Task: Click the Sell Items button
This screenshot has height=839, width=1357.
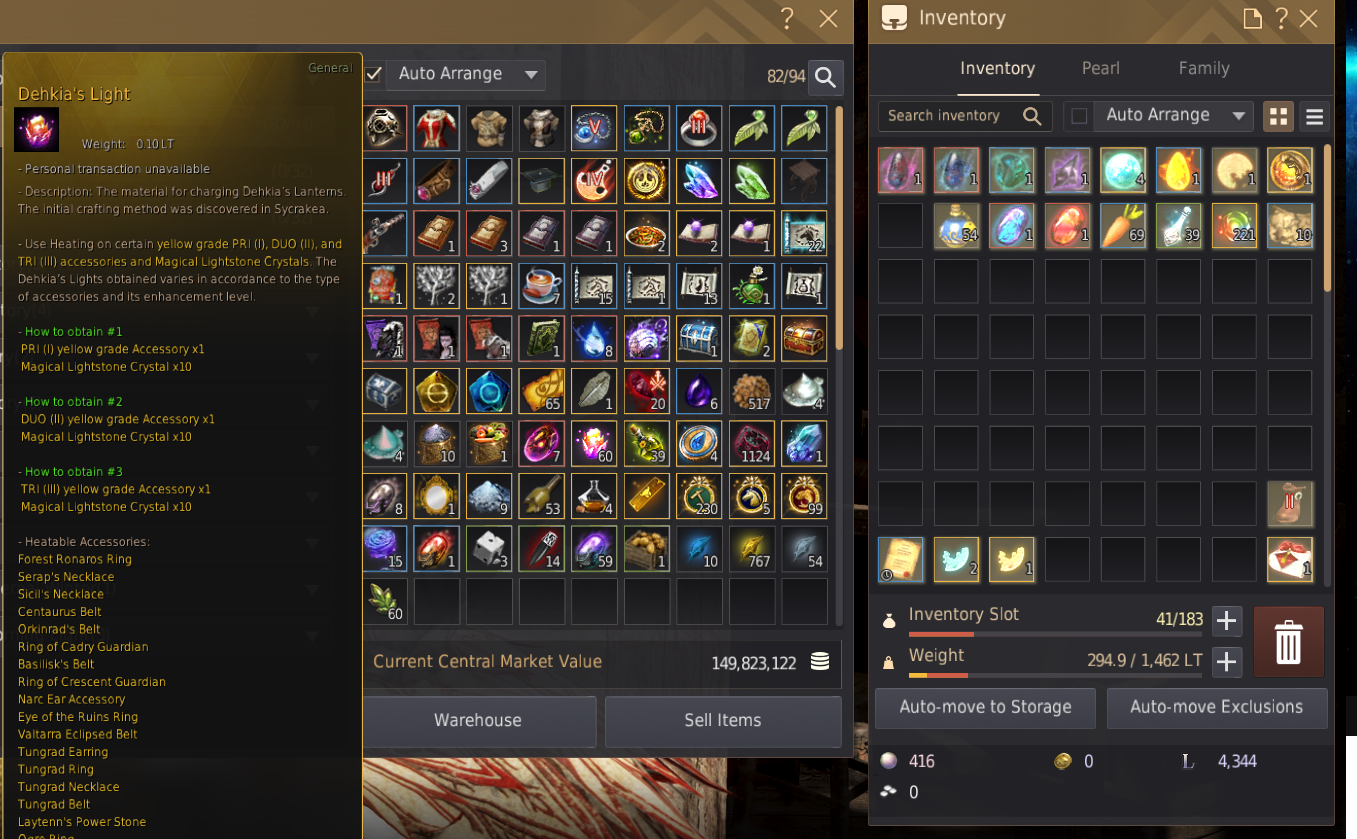Action: coord(722,721)
